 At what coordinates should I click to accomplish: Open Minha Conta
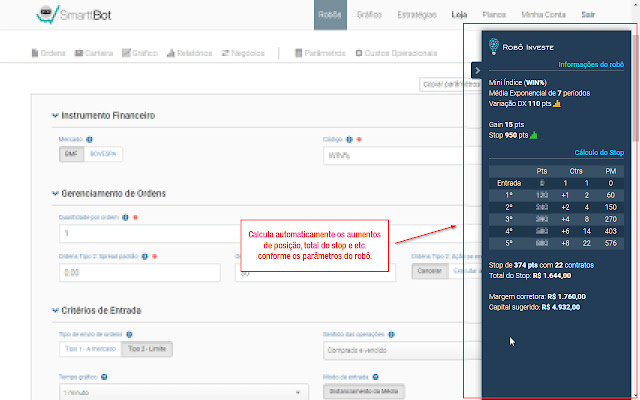click(x=543, y=15)
